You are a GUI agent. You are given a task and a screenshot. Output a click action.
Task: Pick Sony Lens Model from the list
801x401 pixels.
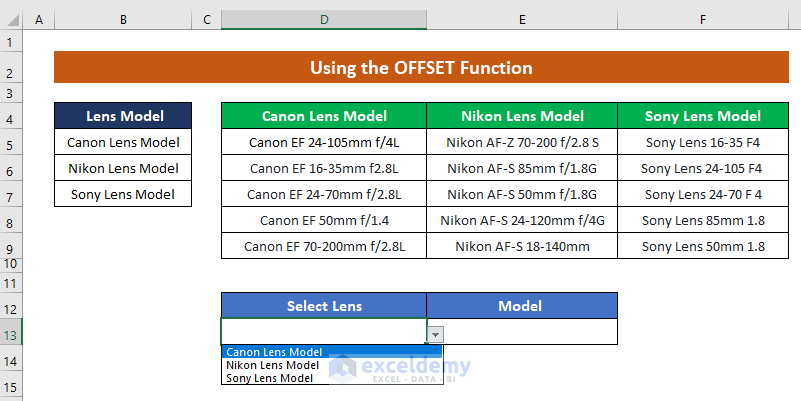click(271, 378)
